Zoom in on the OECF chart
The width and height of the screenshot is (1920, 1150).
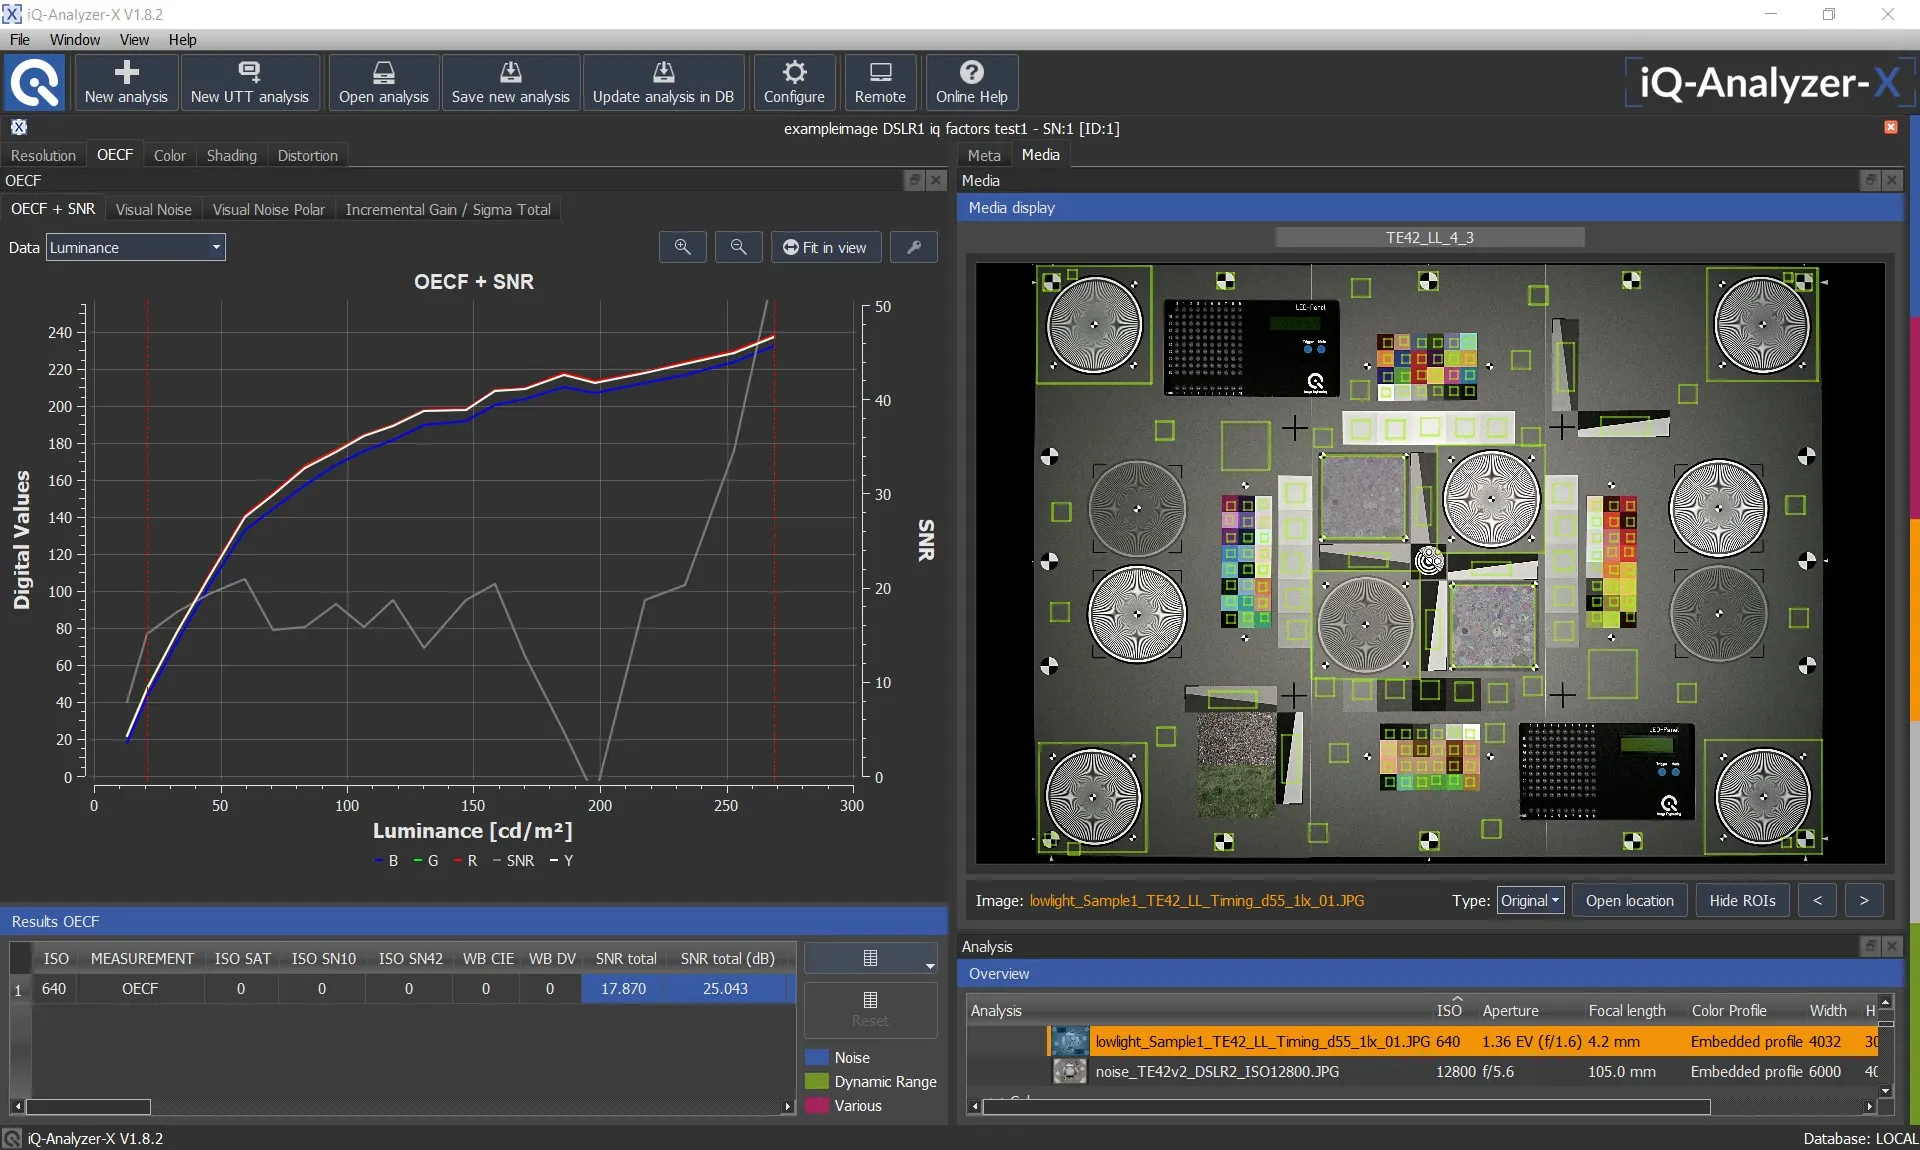pyautogui.click(x=683, y=247)
